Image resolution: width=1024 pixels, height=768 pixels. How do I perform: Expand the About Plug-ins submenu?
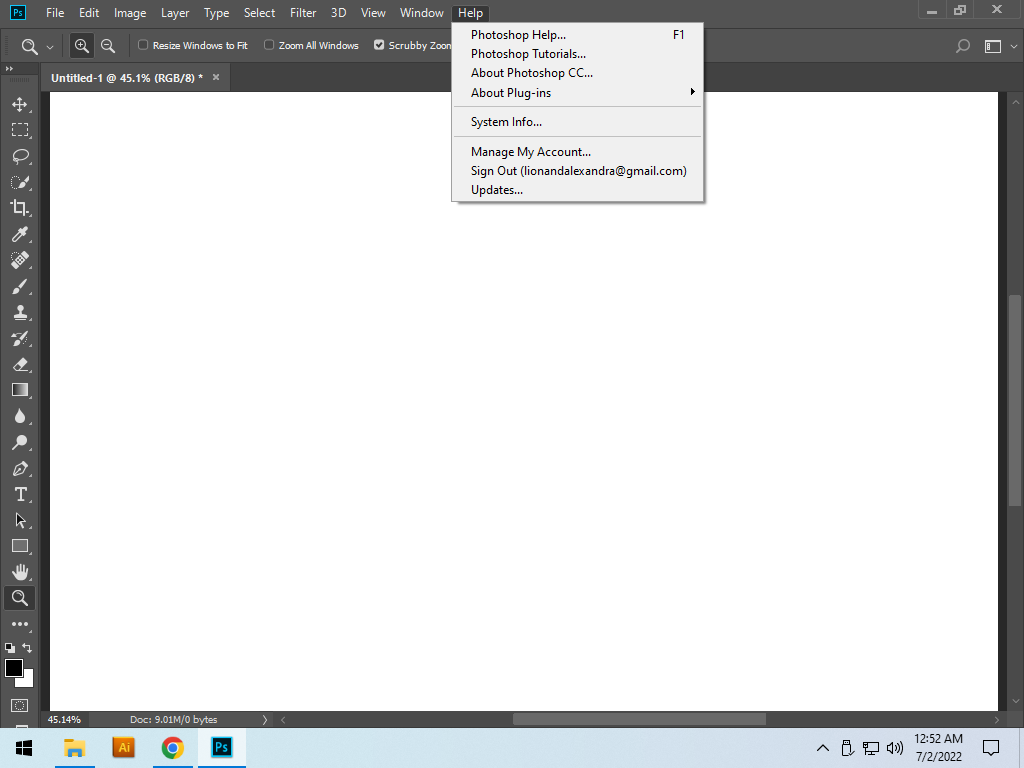(510, 92)
